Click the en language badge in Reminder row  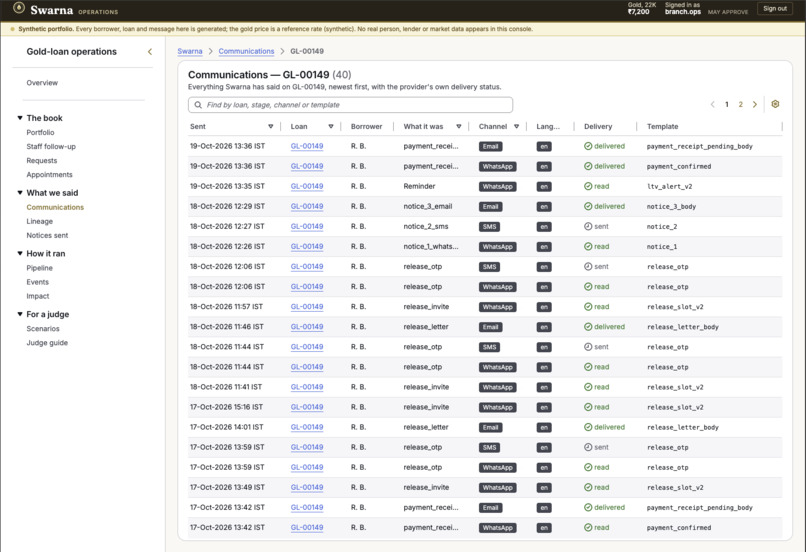[x=544, y=187]
